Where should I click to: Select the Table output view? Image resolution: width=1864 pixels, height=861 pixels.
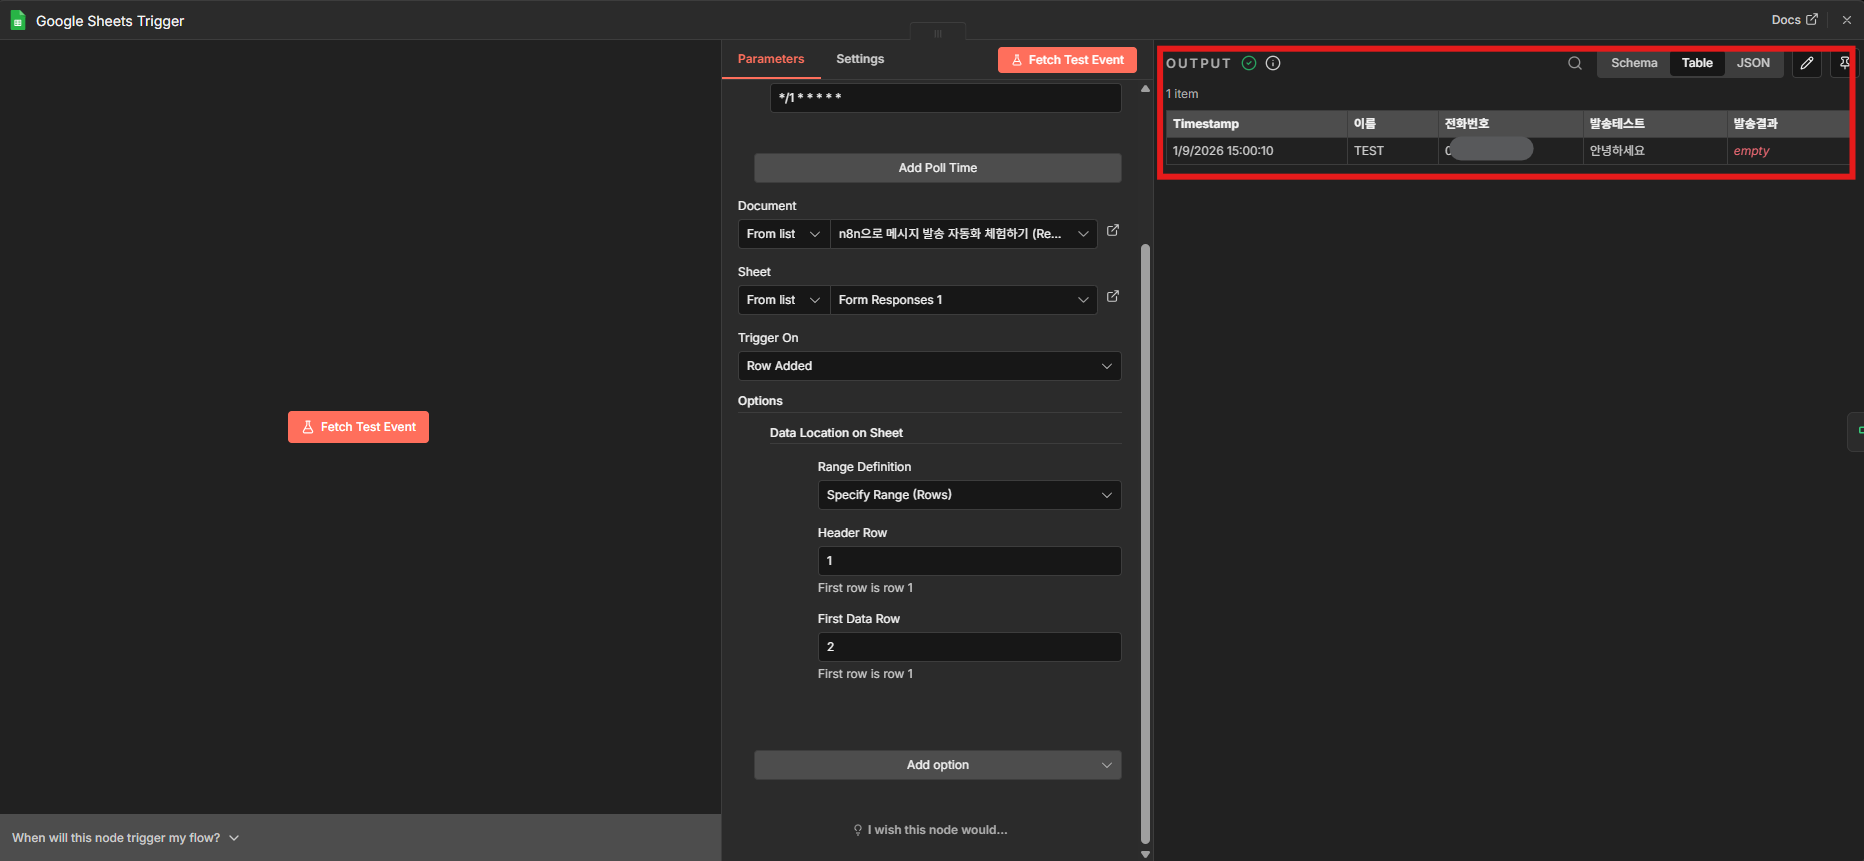1696,63
